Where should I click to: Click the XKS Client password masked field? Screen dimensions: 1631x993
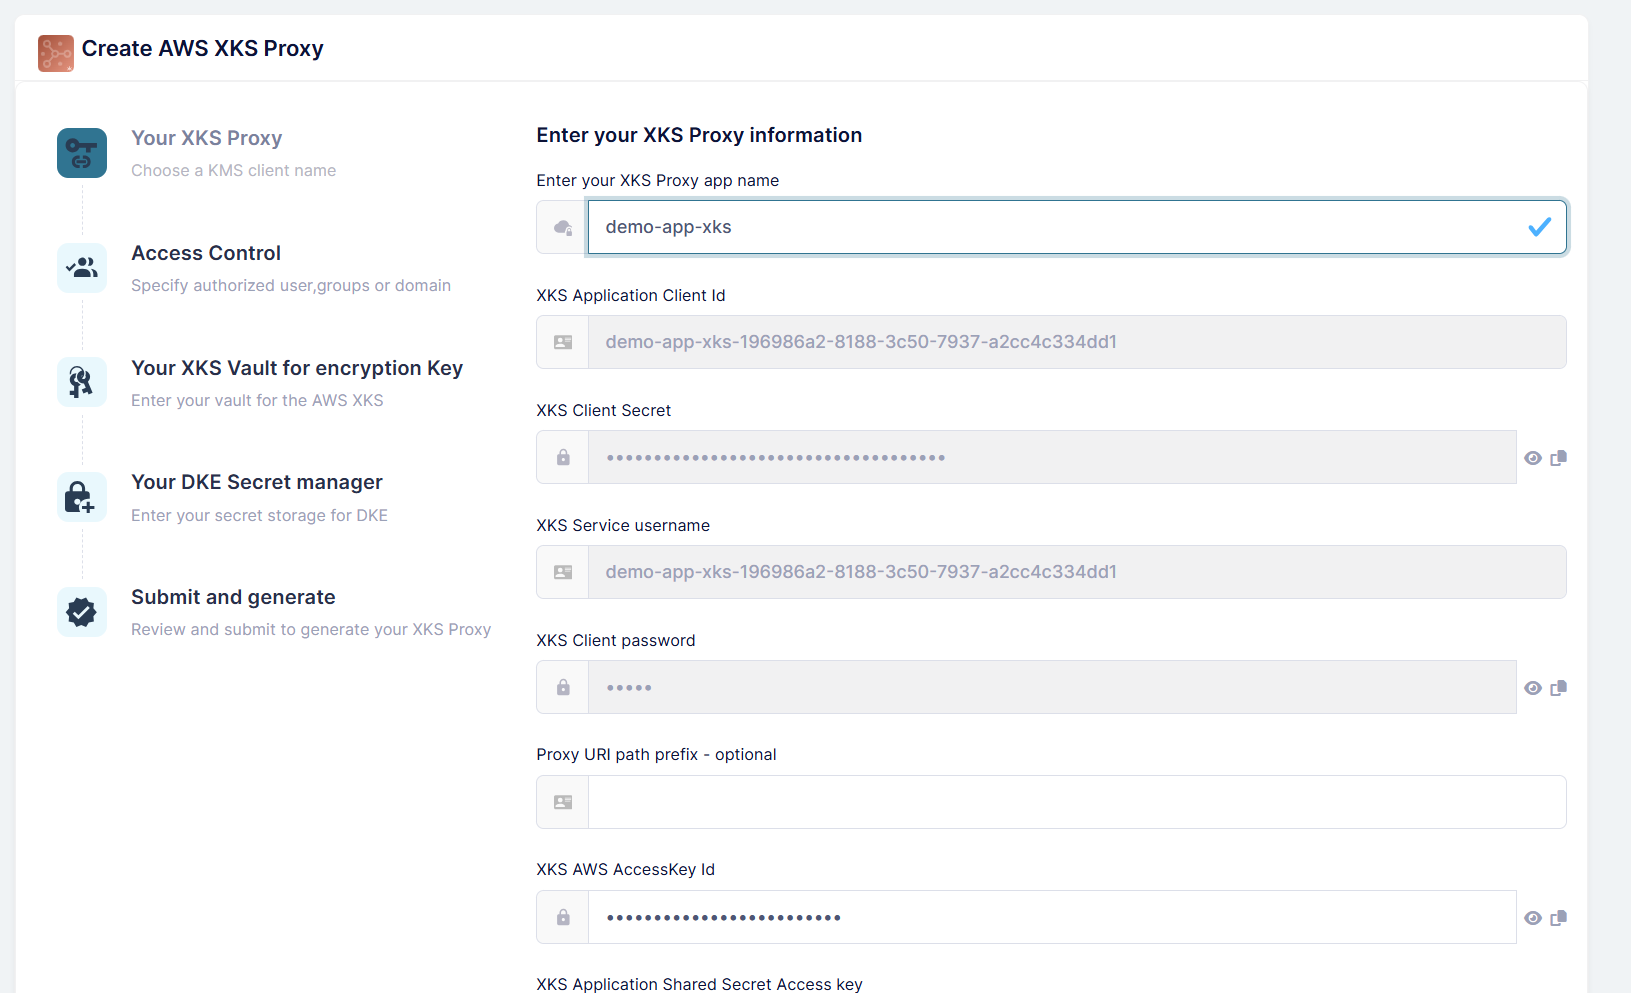click(x=1052, y=687)
